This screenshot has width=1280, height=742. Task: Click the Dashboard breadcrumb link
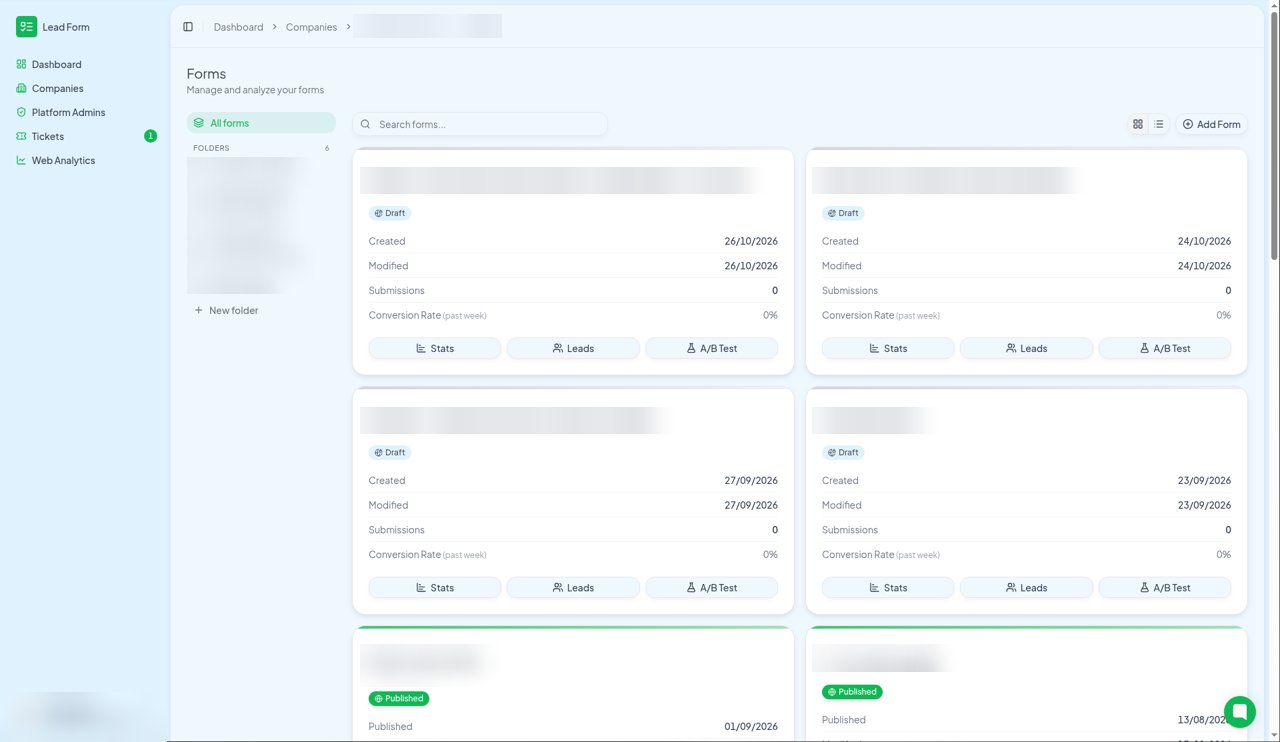click(238, 27)
